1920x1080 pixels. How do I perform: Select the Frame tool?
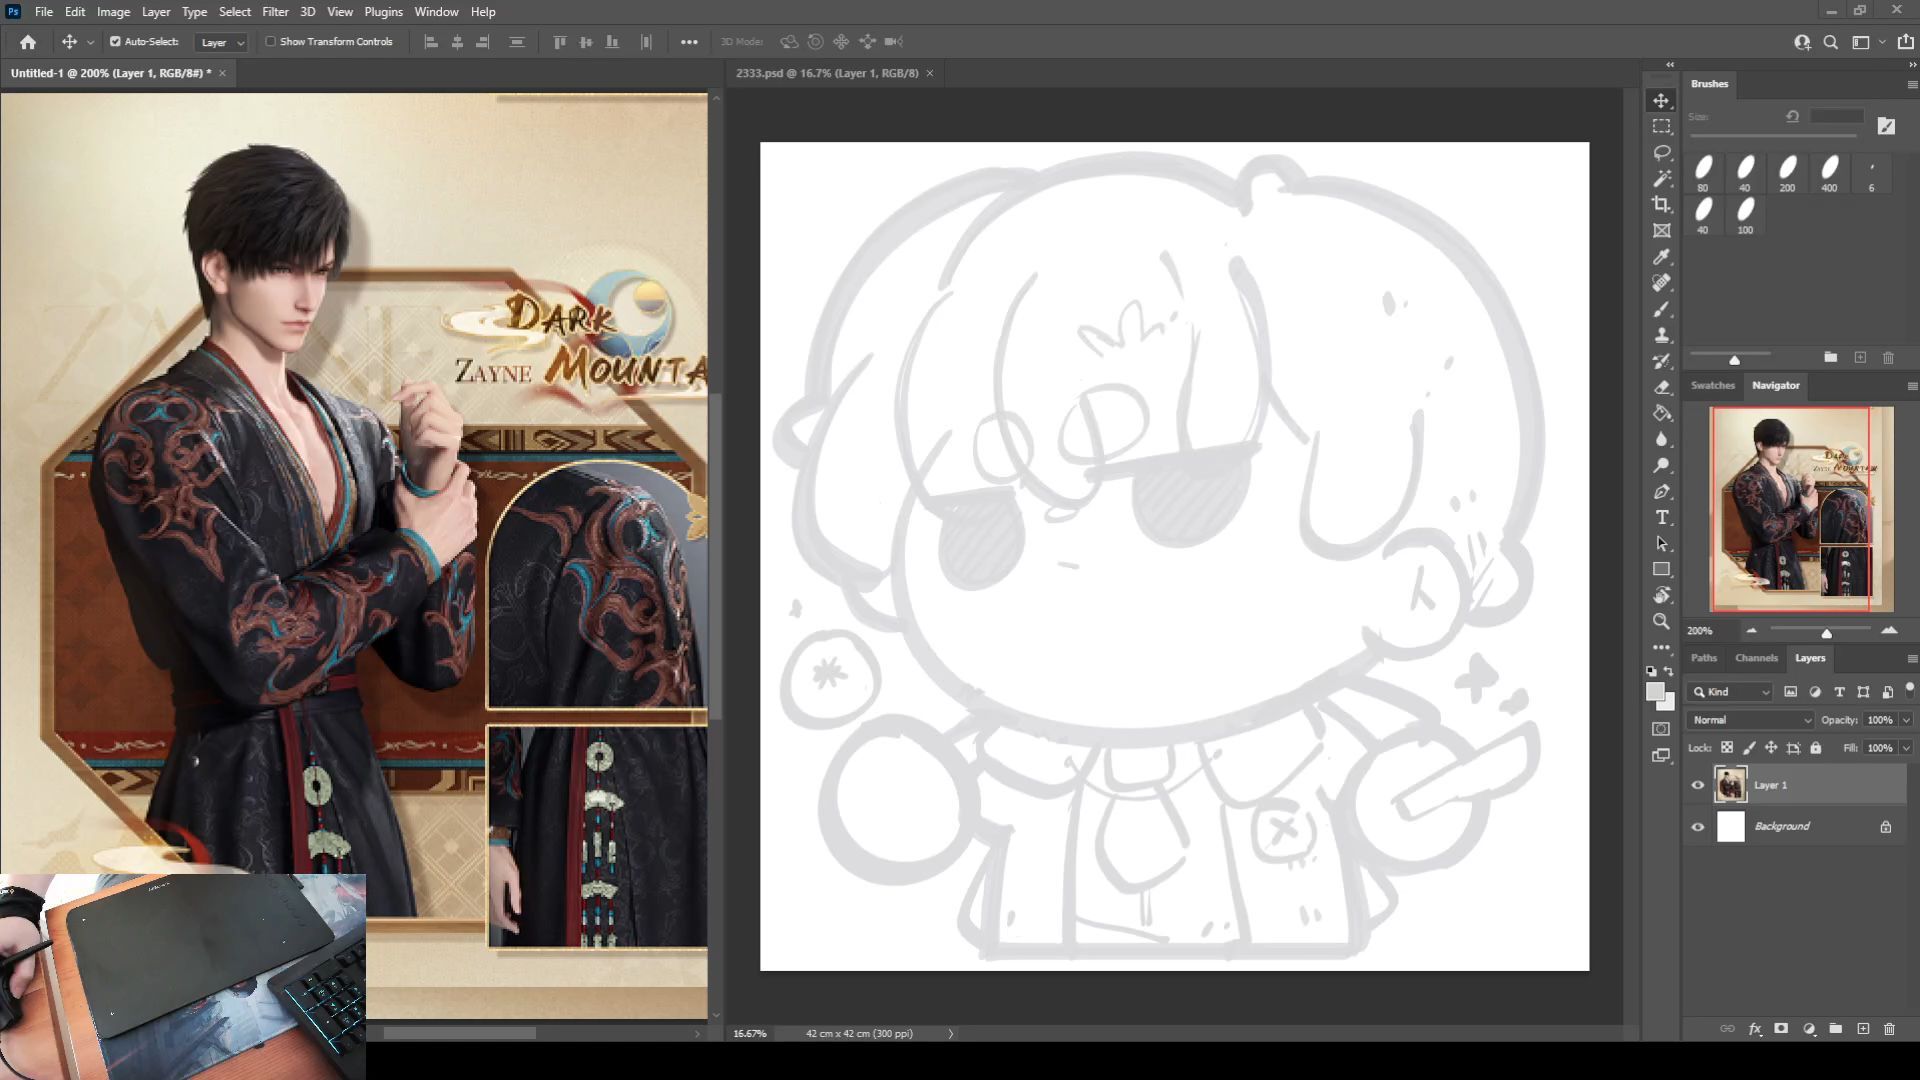coord(1661,231)
